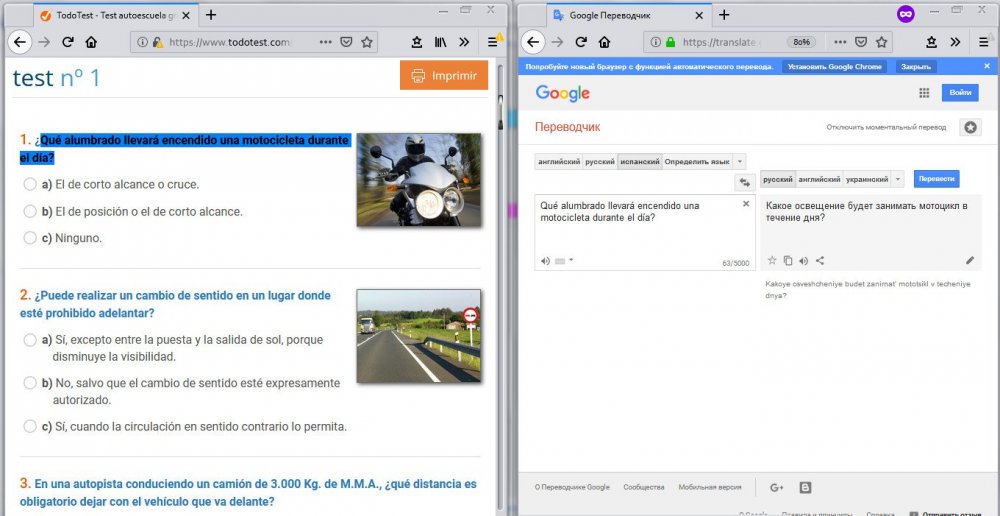Open Library in the TodoTest browser window
The height and width of the screenshot is (516, 1000).
[x=440, y=43]
